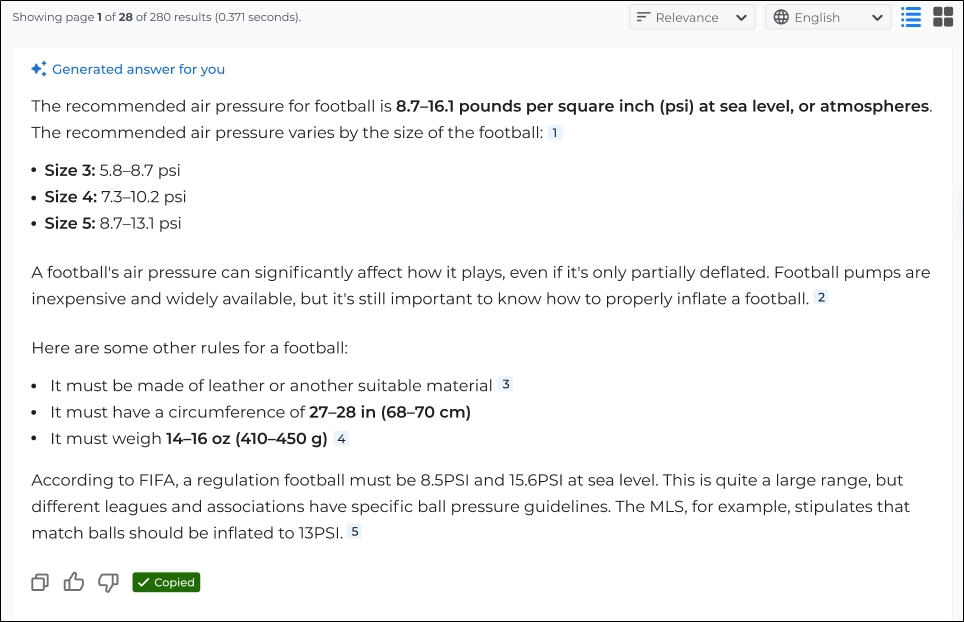This screenshot has width=964, height=622.
Task: Click the green Copied confirmation badge
Action: (x=166, y=582)
